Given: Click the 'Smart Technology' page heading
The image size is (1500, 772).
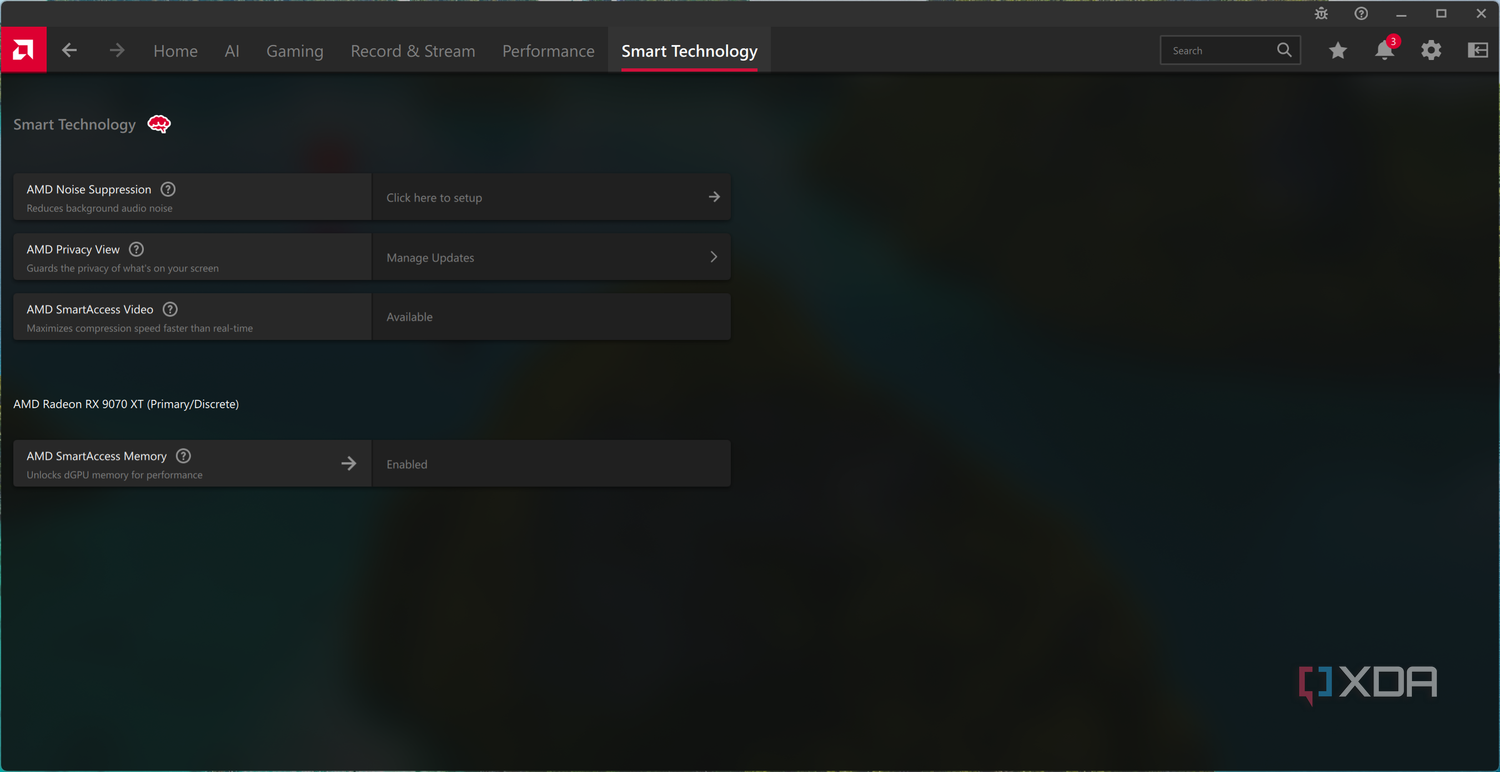Looking at the screenshot, I should 74,124.
